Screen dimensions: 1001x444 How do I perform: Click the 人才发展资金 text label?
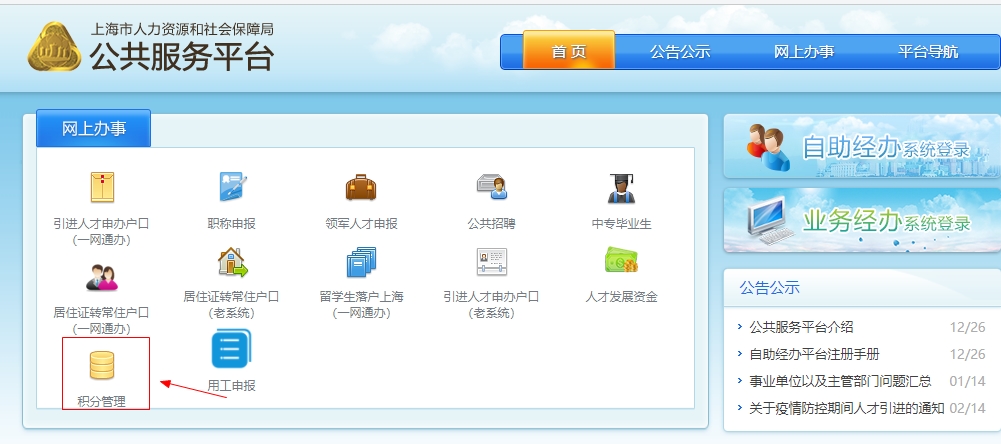[x=621, y=296]
